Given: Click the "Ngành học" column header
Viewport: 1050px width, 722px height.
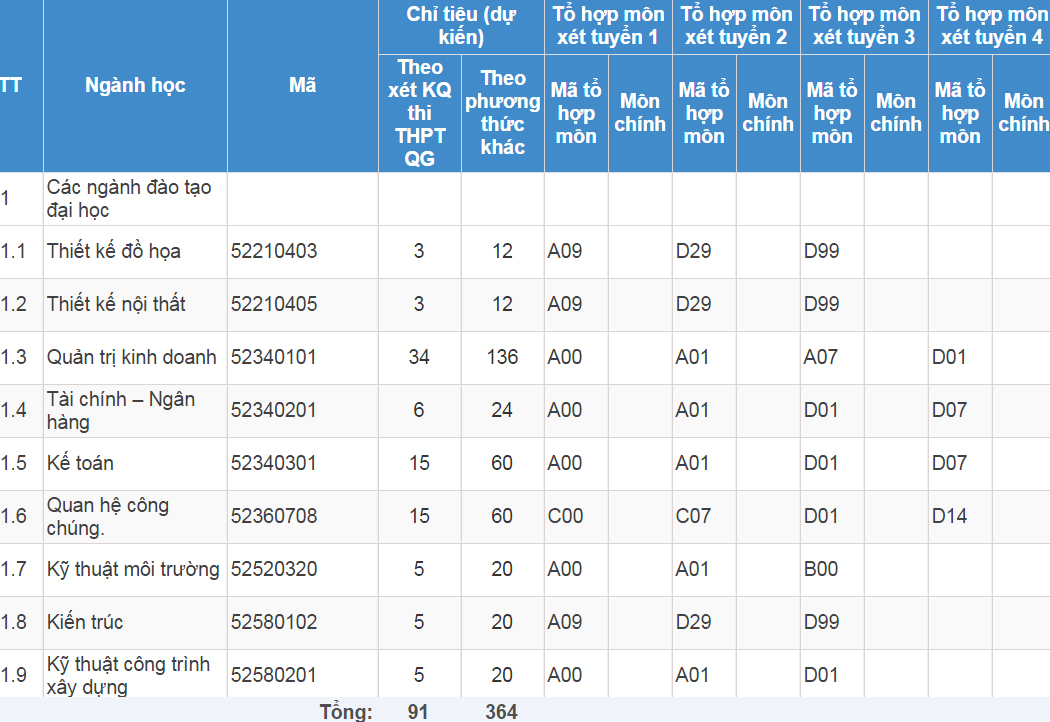Looking at the screenshot, I should (135, 86).
